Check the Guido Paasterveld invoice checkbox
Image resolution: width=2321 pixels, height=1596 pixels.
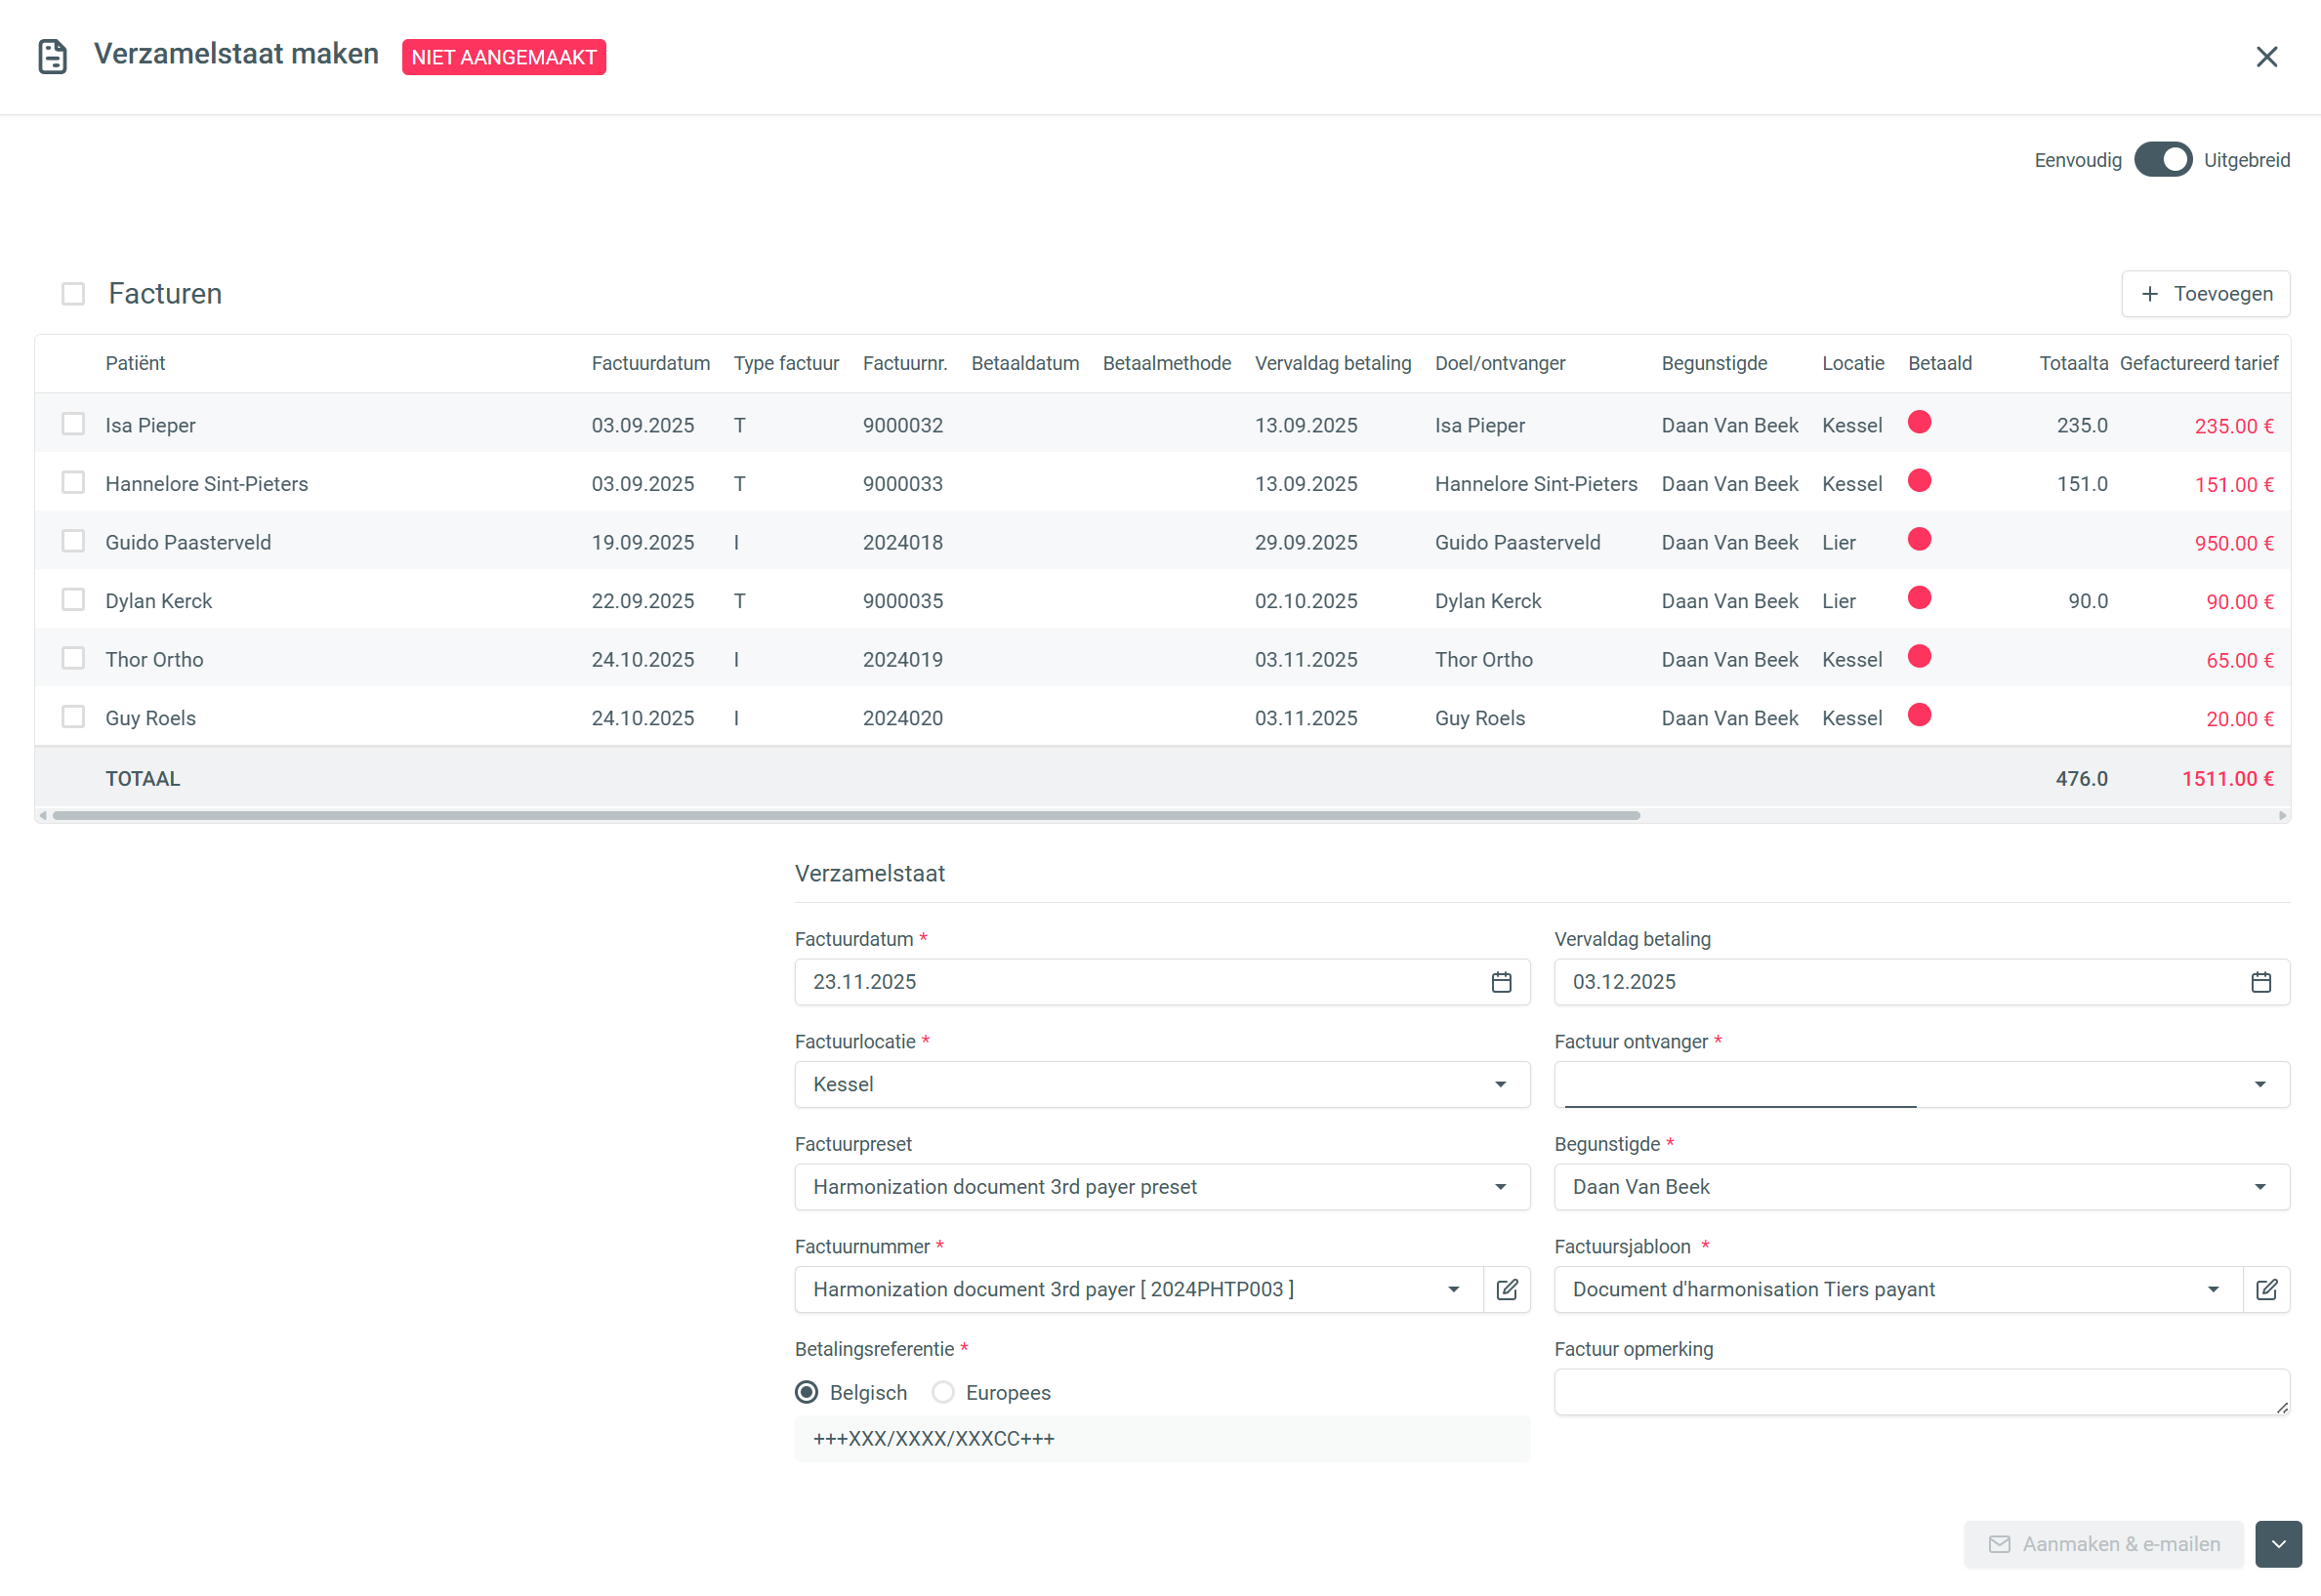pos(73,541)
